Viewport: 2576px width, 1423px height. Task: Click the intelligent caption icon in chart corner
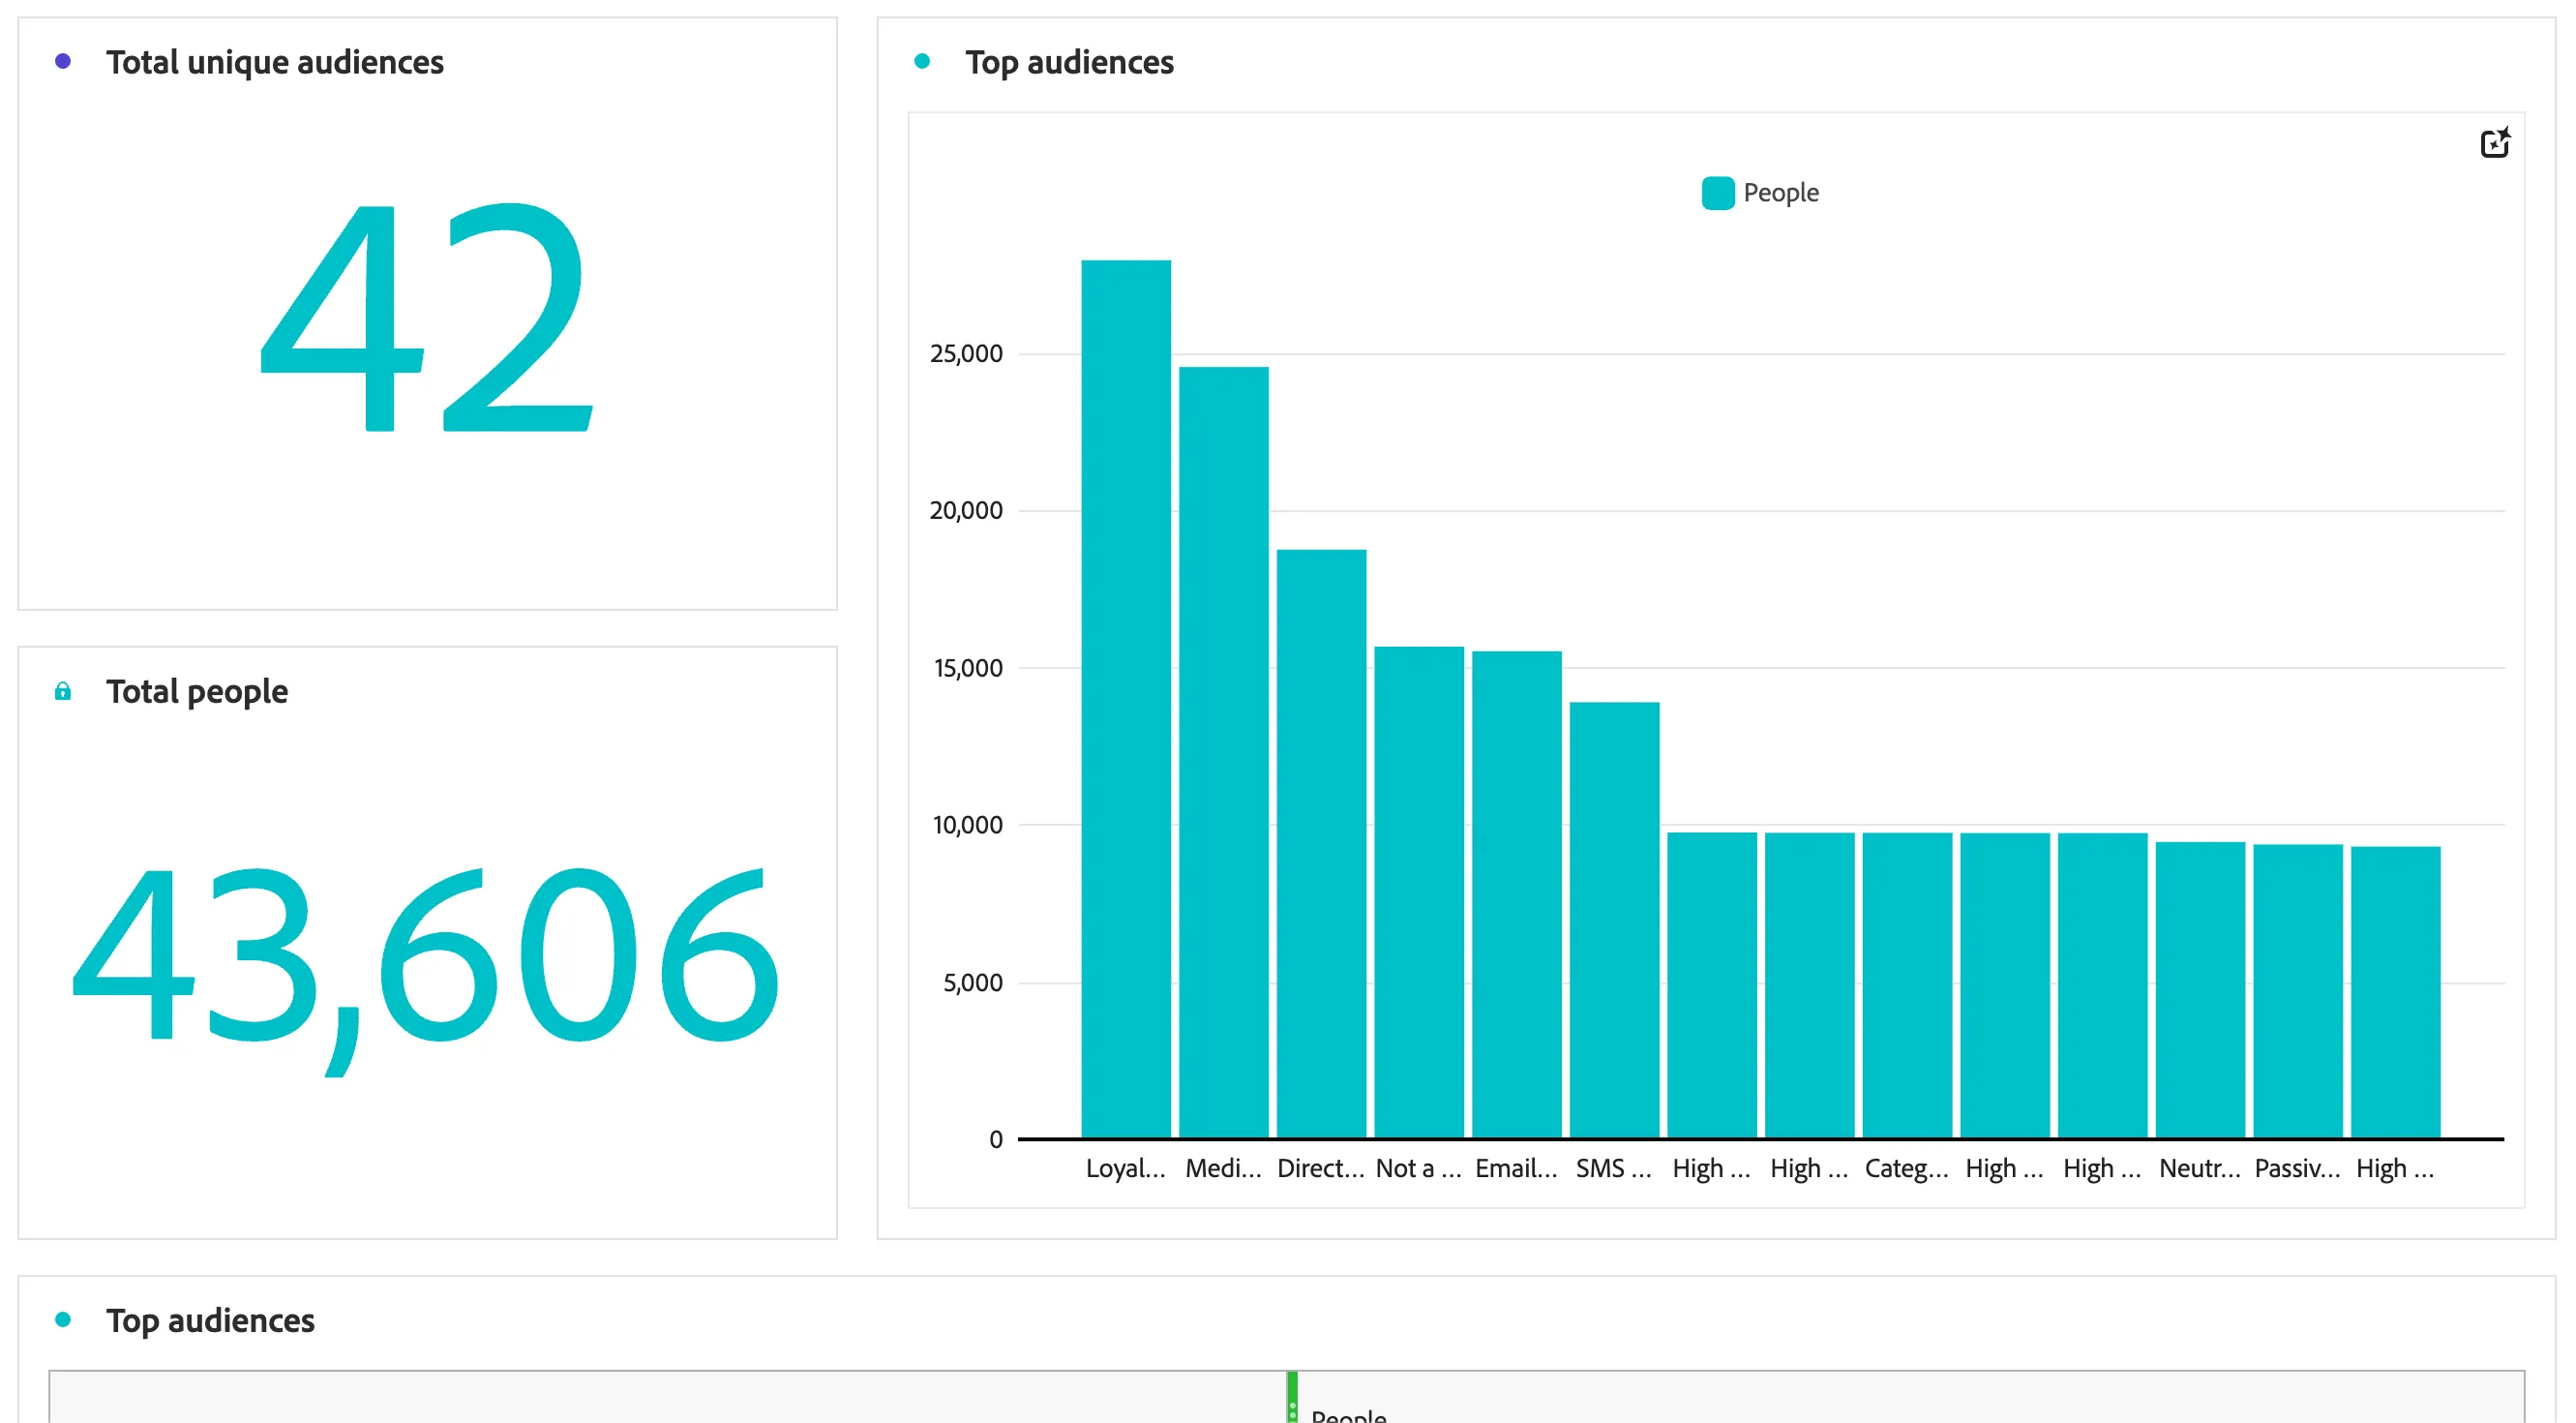click(2495, 143)
